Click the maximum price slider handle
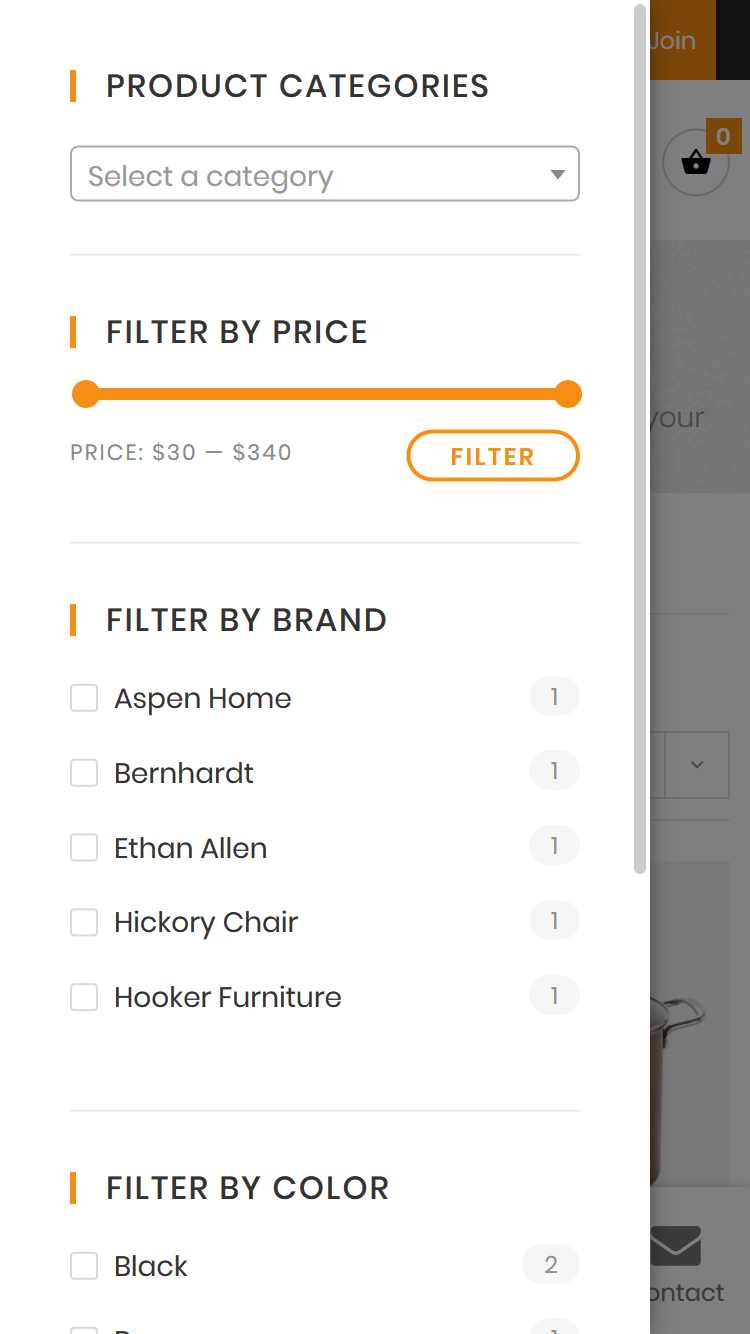Screen dimensions: 750x1334 tap(568, 394)
